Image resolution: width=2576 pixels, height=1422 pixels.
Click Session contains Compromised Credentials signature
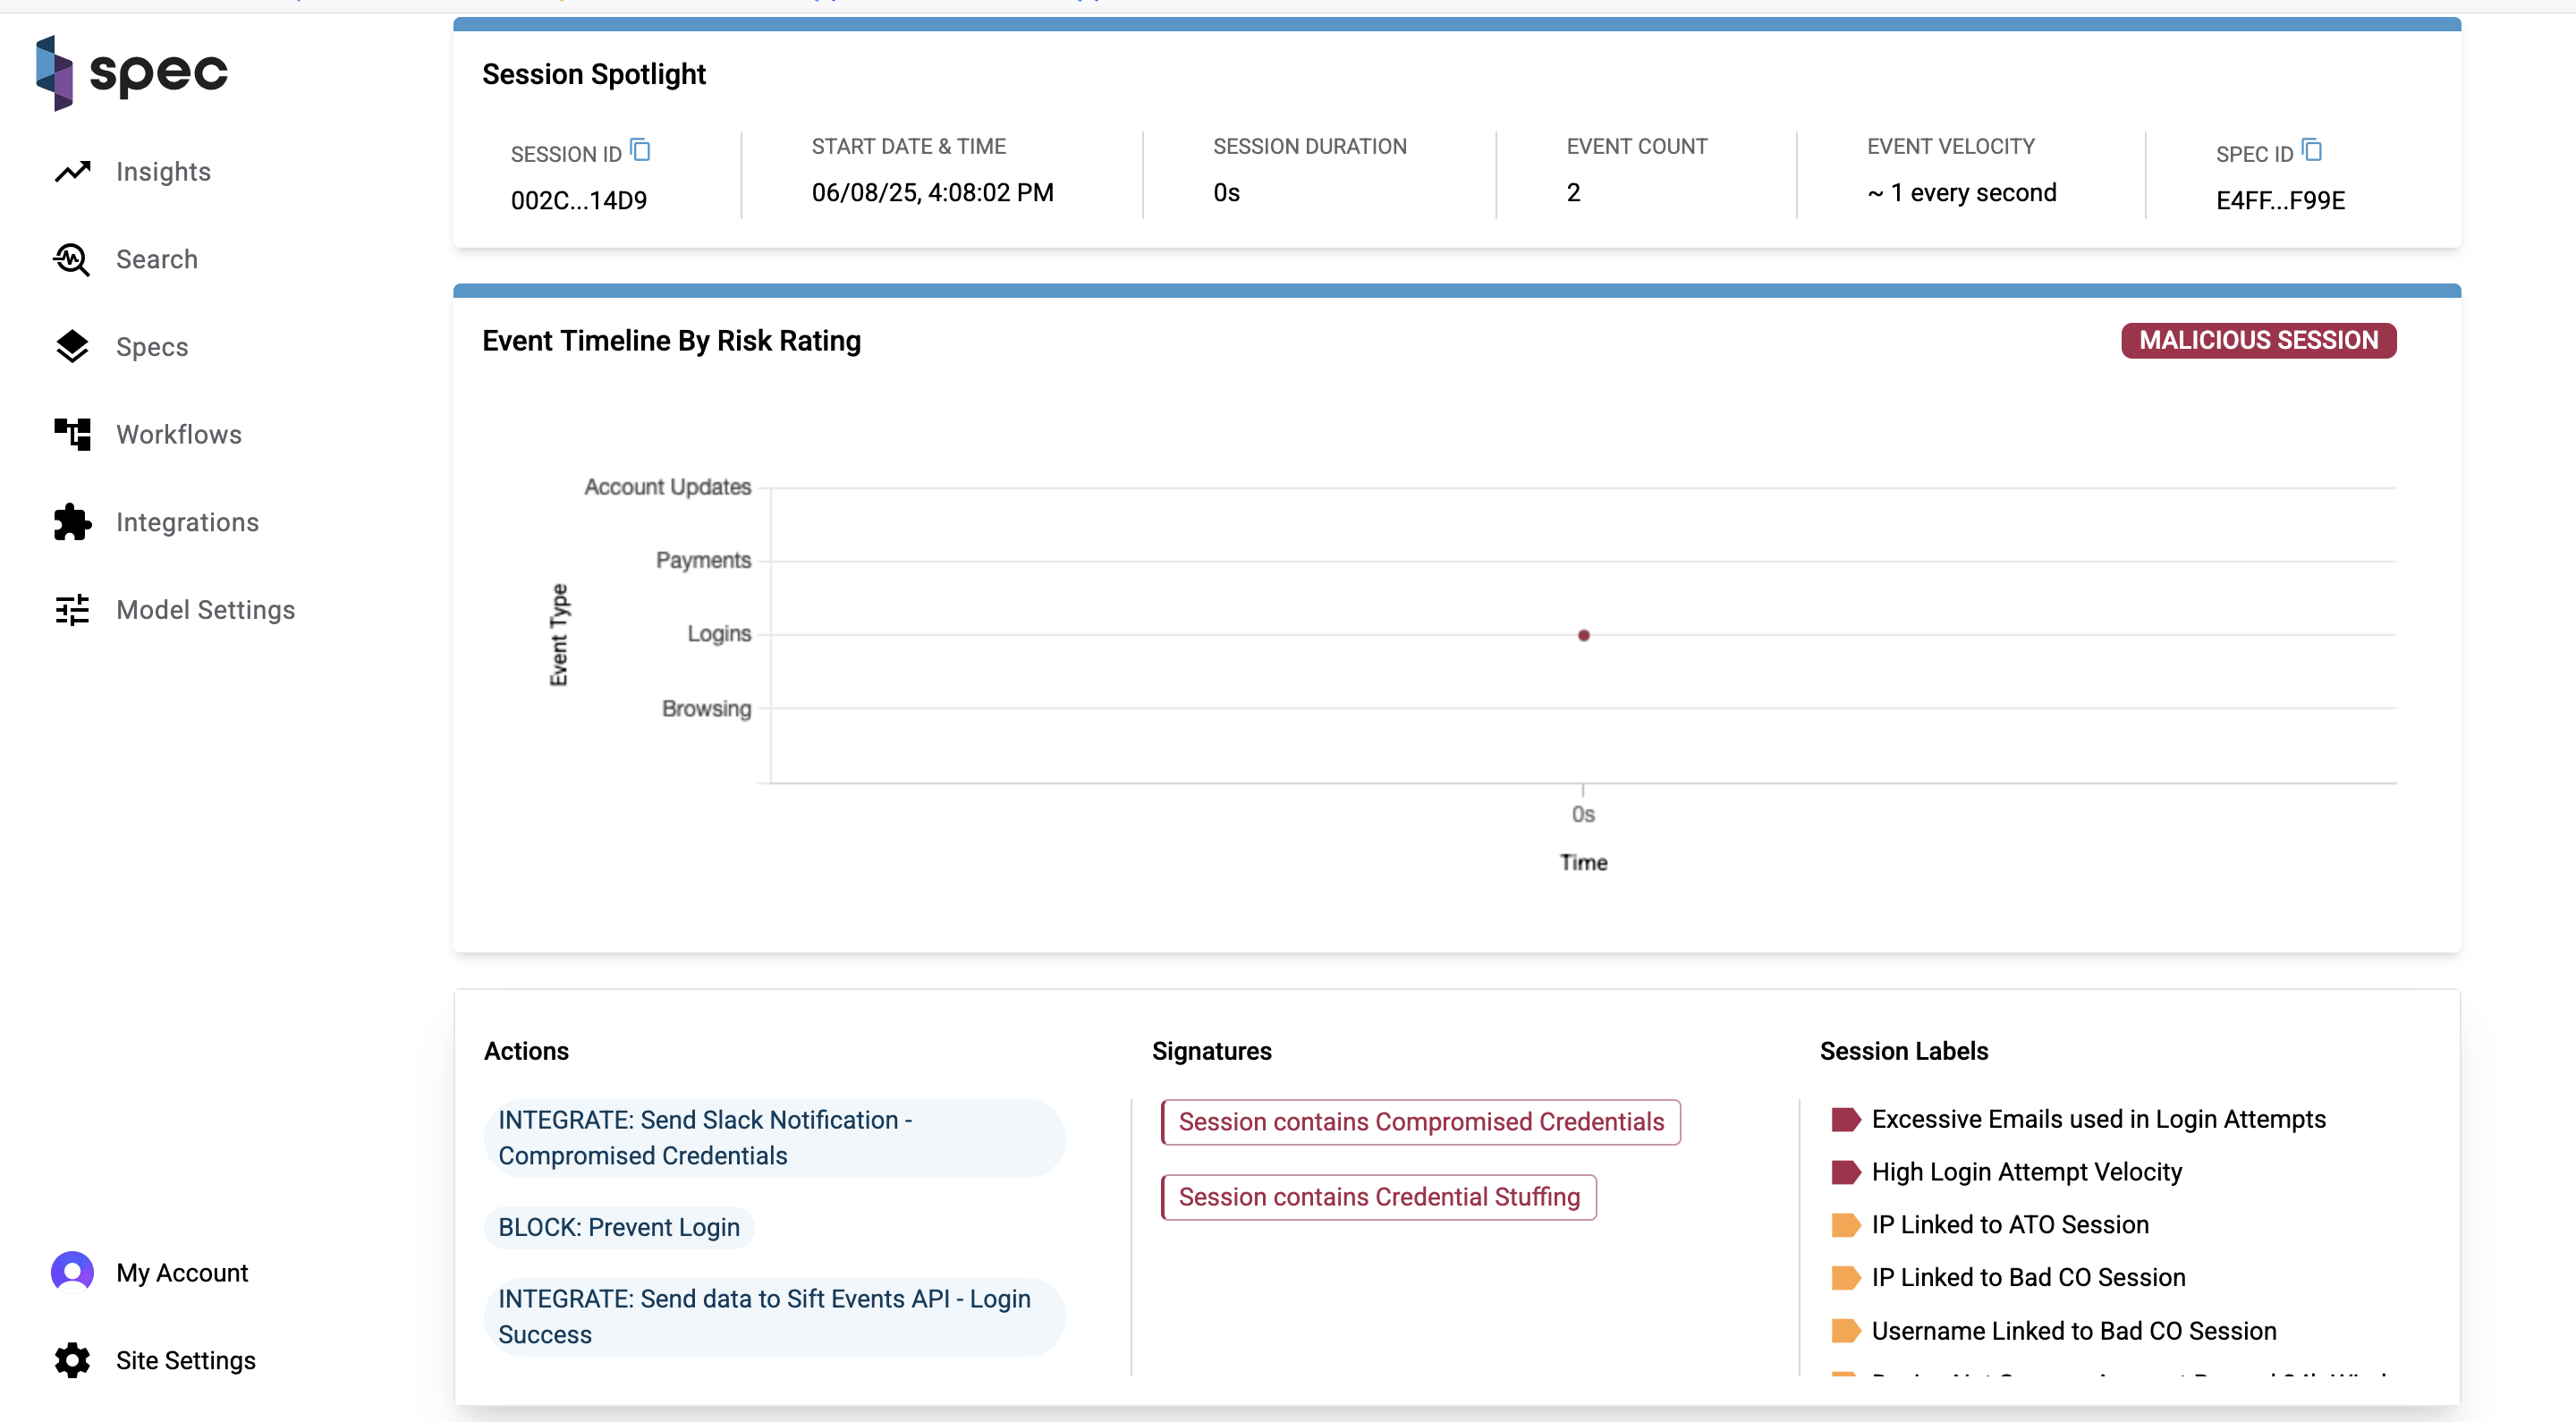(1420, 1122)
